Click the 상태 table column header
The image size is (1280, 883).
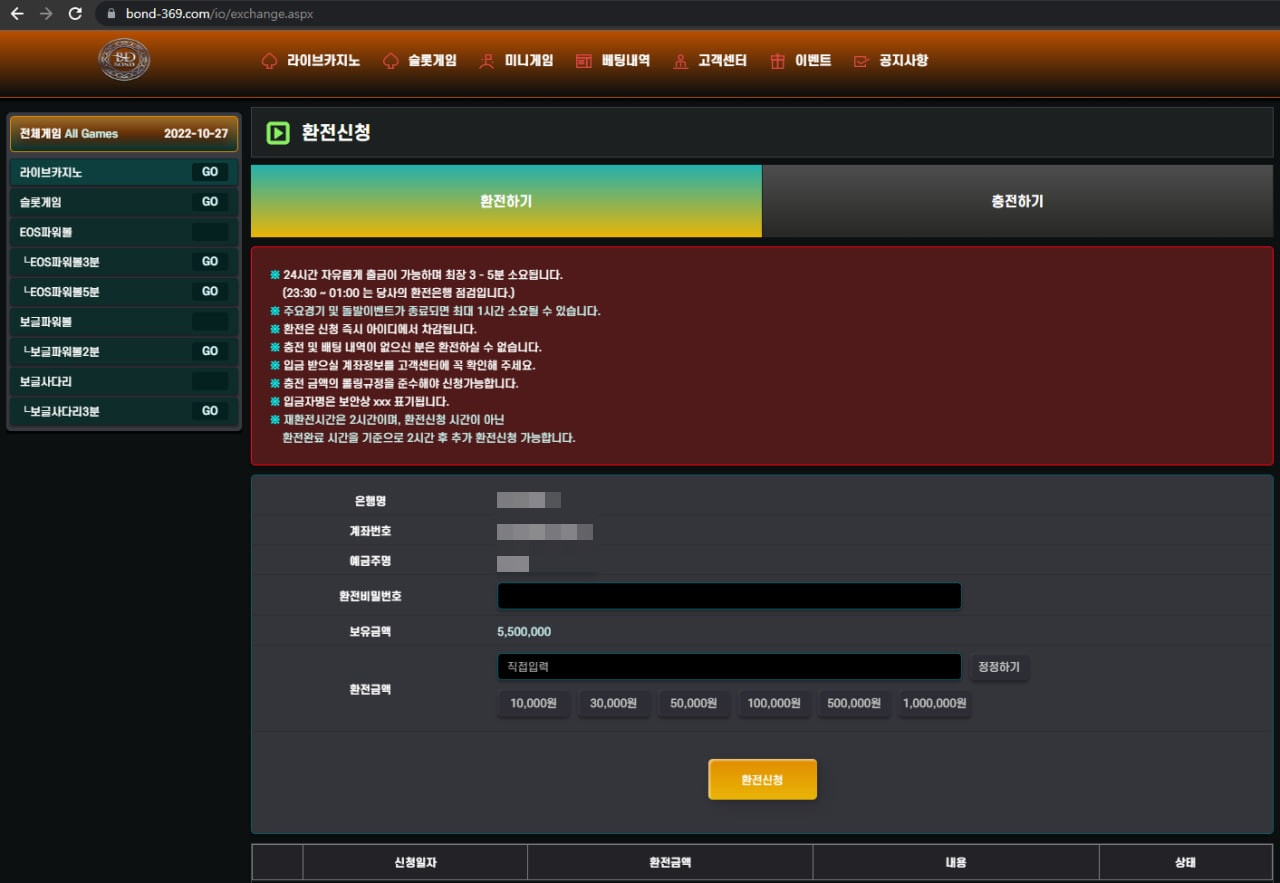pyautogui.click(x=1185, y=863)
